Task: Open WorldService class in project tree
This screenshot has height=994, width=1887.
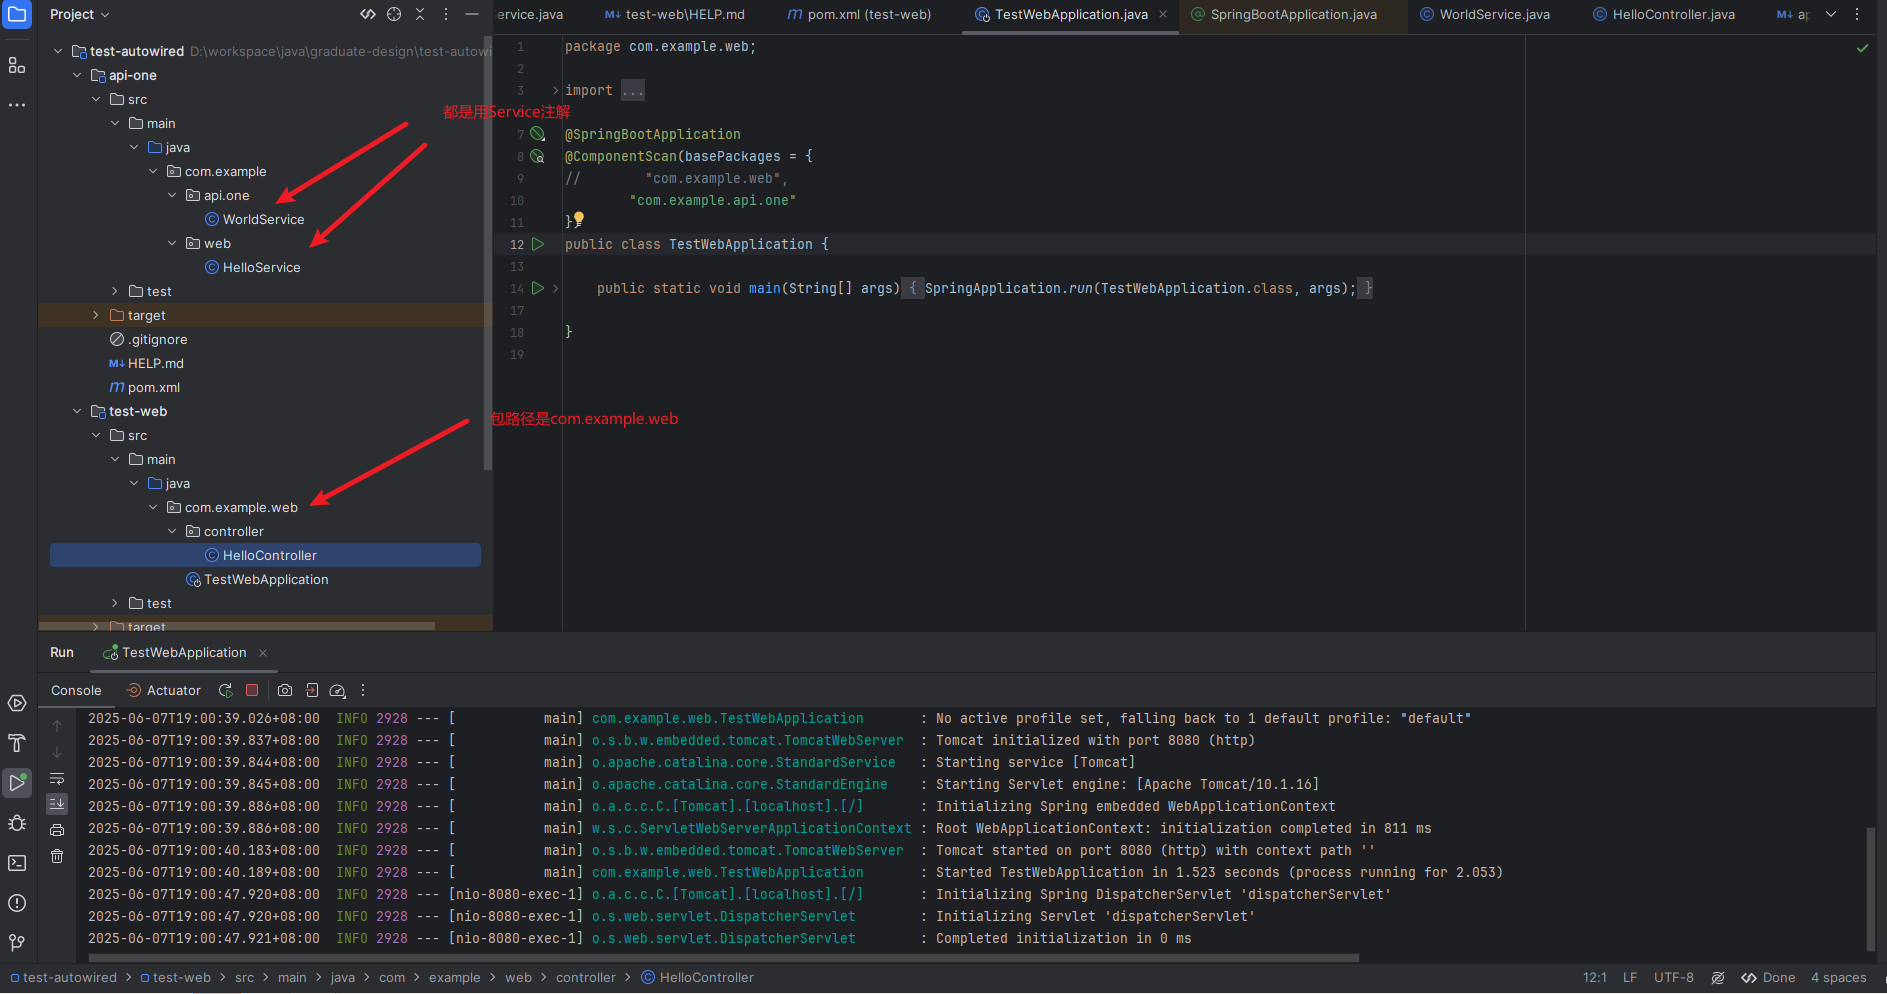Action: coord(254,219)
